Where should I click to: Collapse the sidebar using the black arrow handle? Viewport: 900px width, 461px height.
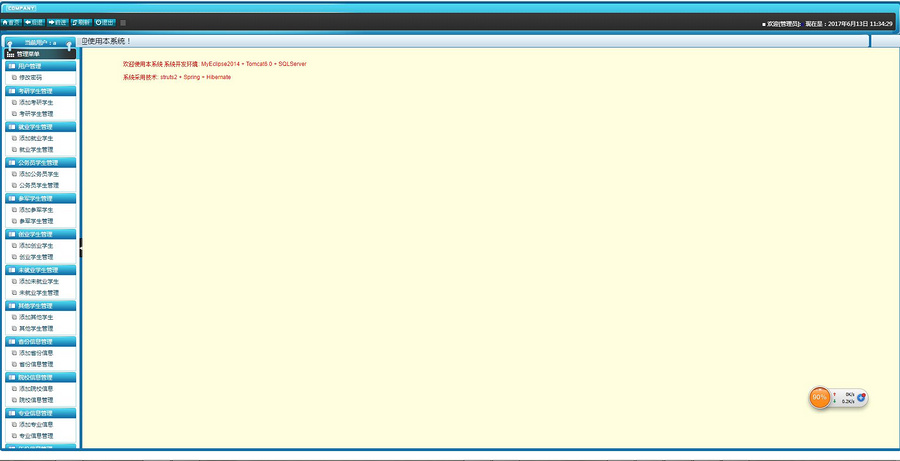81,247
